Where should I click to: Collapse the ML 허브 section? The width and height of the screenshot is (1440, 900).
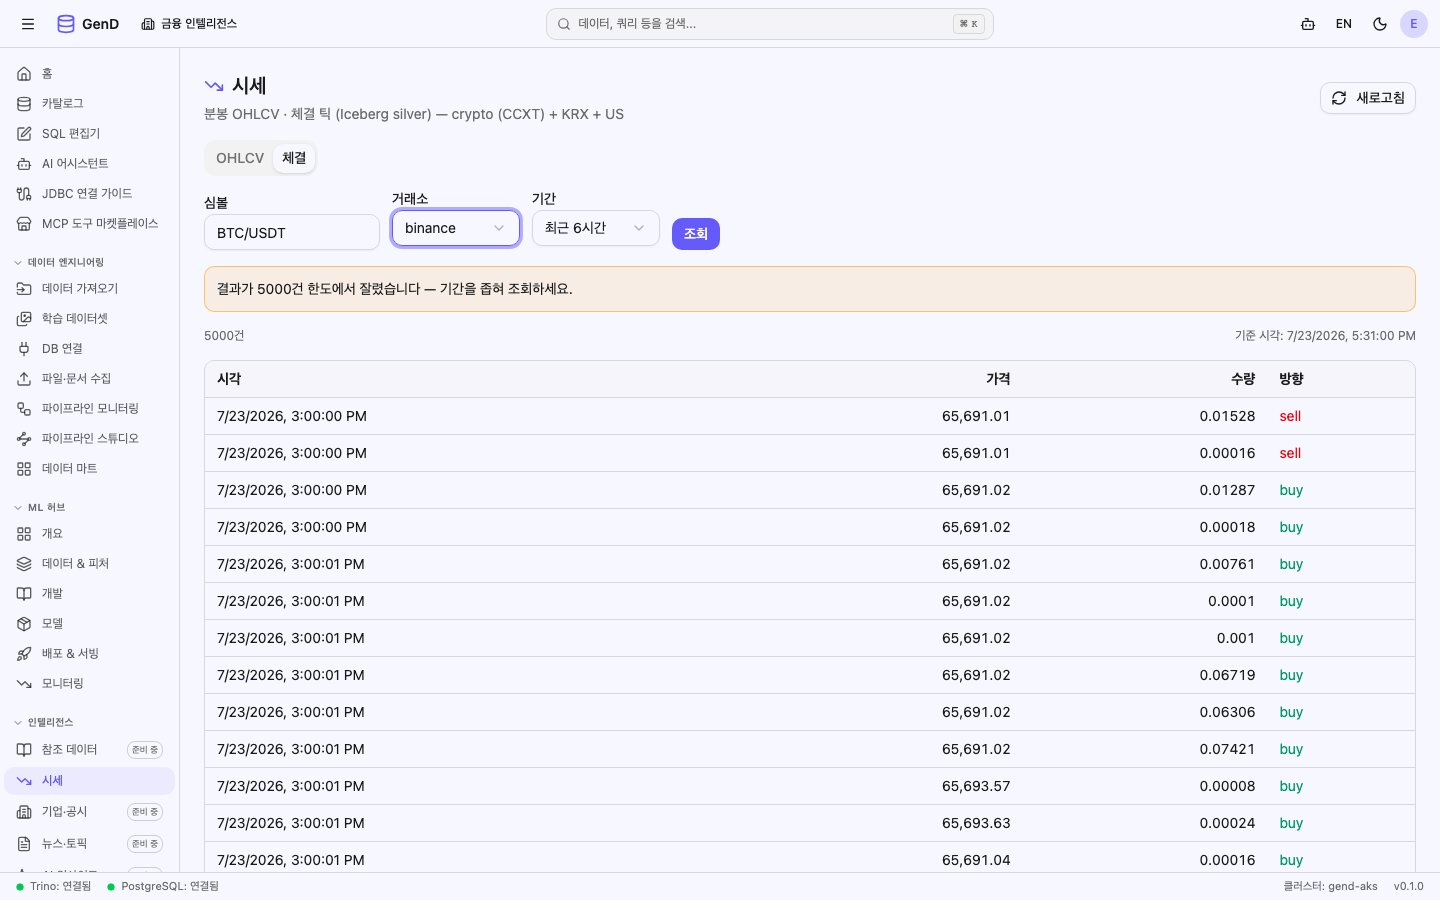click(x=40, y=508)
